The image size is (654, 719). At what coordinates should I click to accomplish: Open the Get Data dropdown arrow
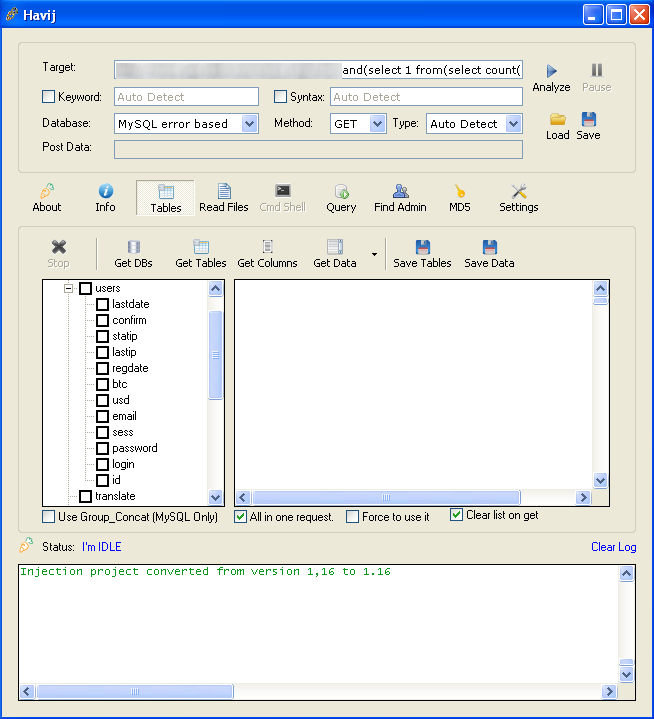click(x=374, y=254)
